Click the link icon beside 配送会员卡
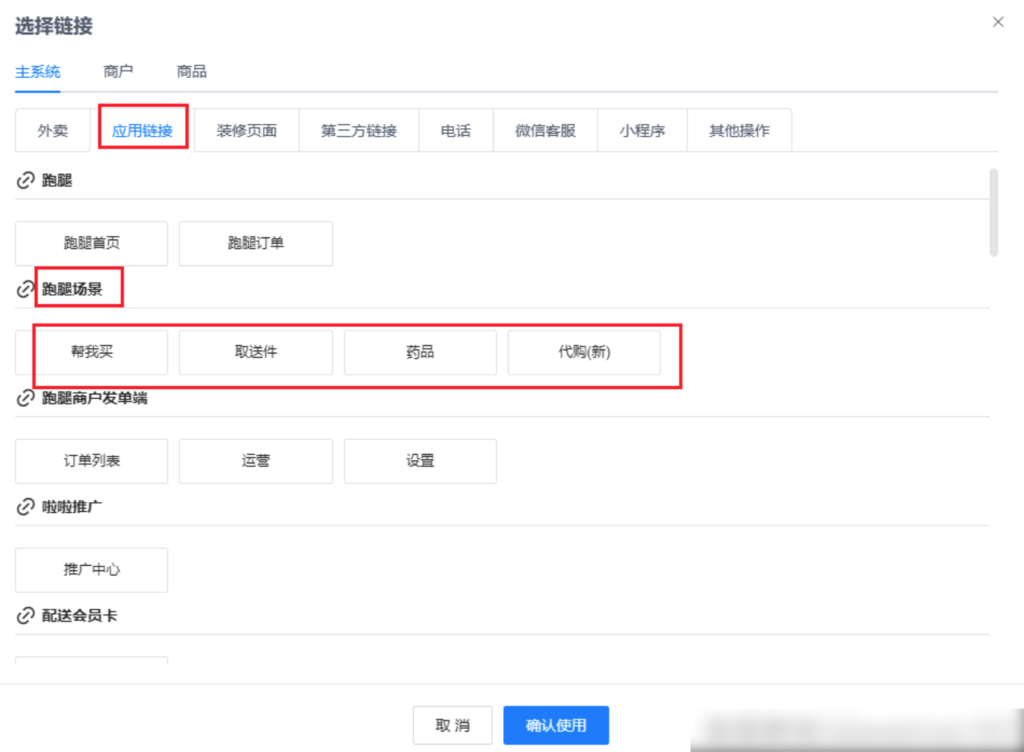 [24, 615]
